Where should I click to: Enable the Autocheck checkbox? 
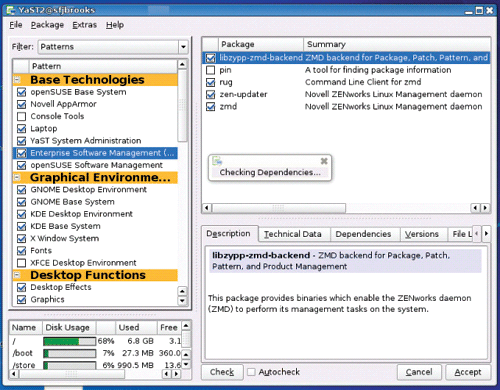click(x=251, y=372)
